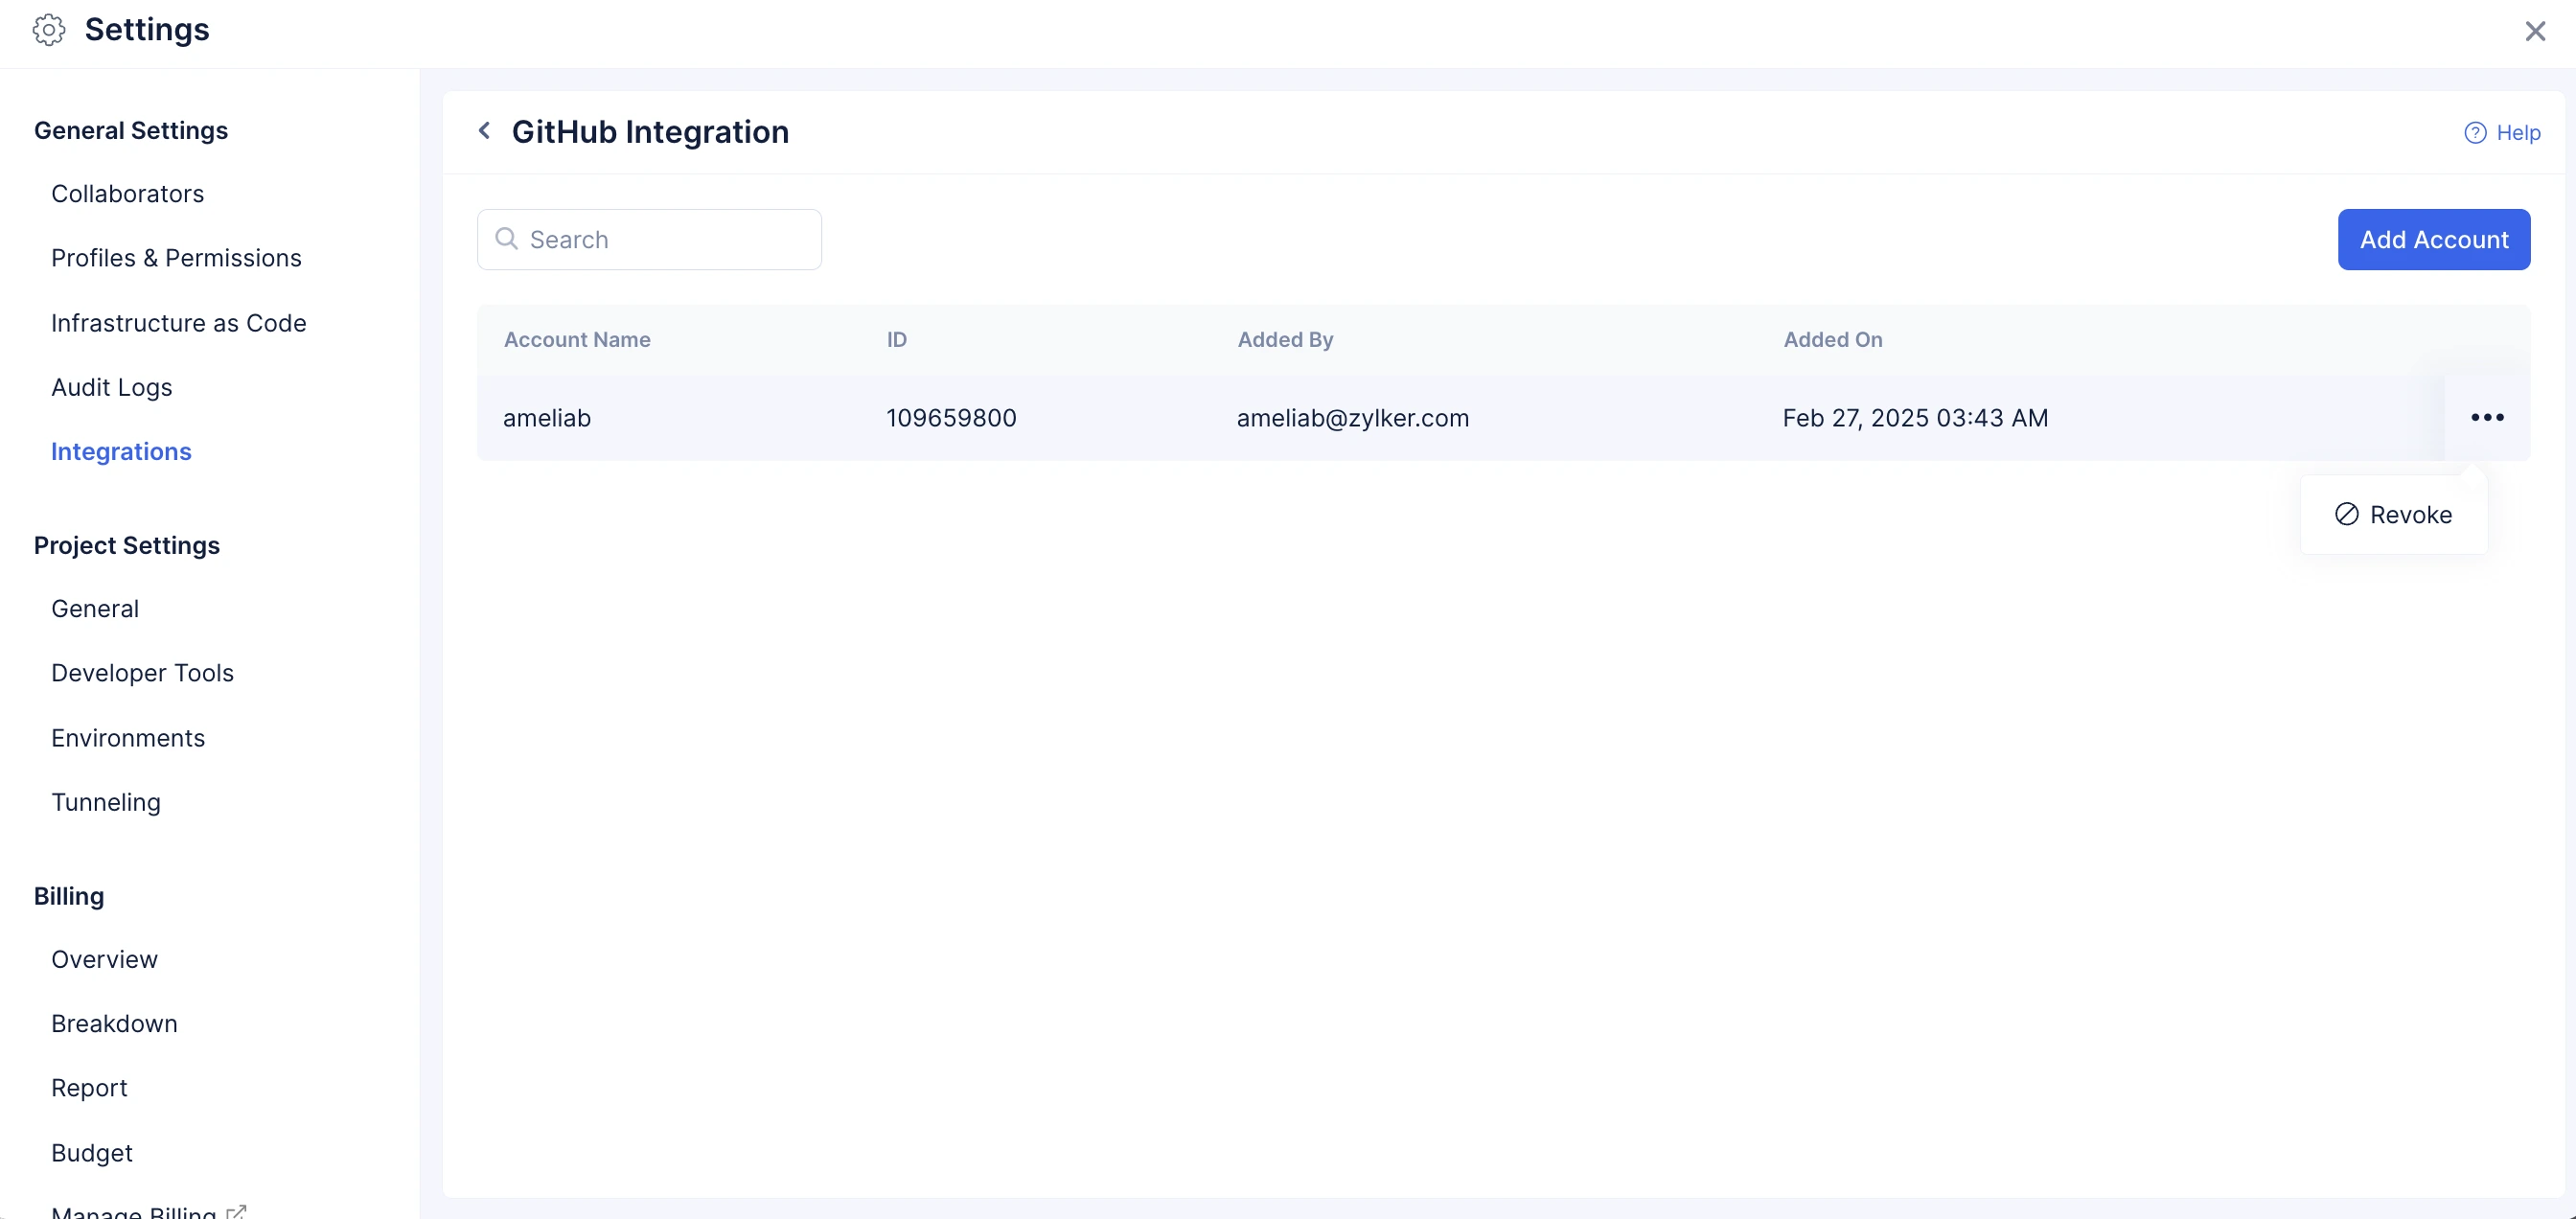Image resolution: width=2576 pixels, height=1219 pixels.
Task: Open billing Breakdown
Action: click(114, 1024)
